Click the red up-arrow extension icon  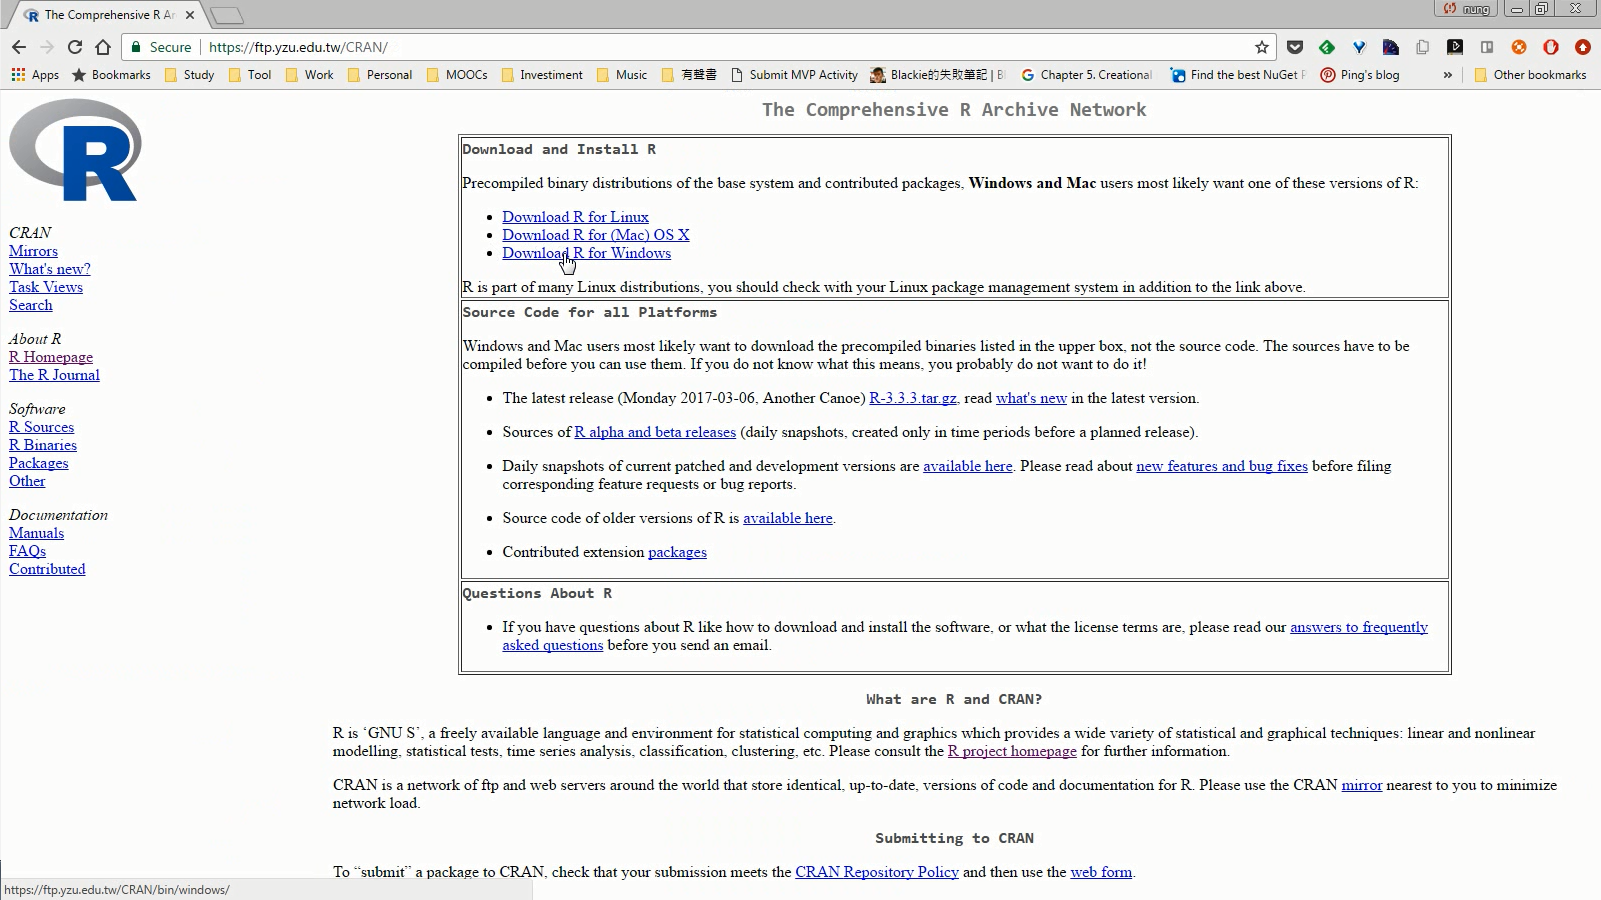(x=1583, y=47)
